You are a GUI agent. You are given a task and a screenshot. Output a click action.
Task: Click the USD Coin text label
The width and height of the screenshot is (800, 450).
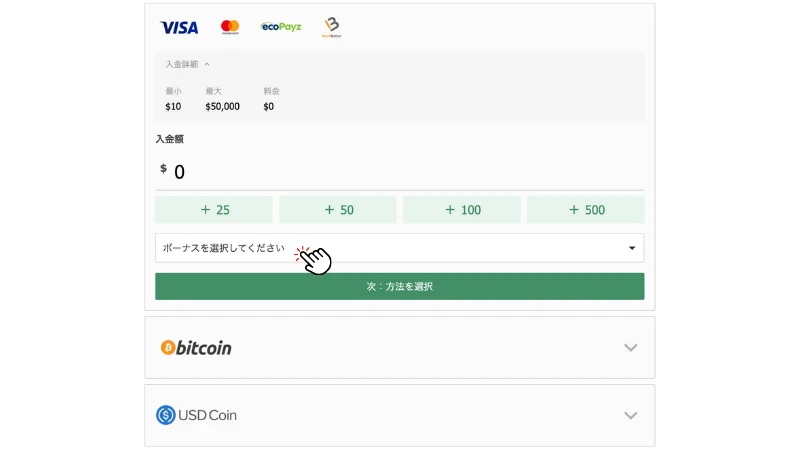tap(208, 415)
